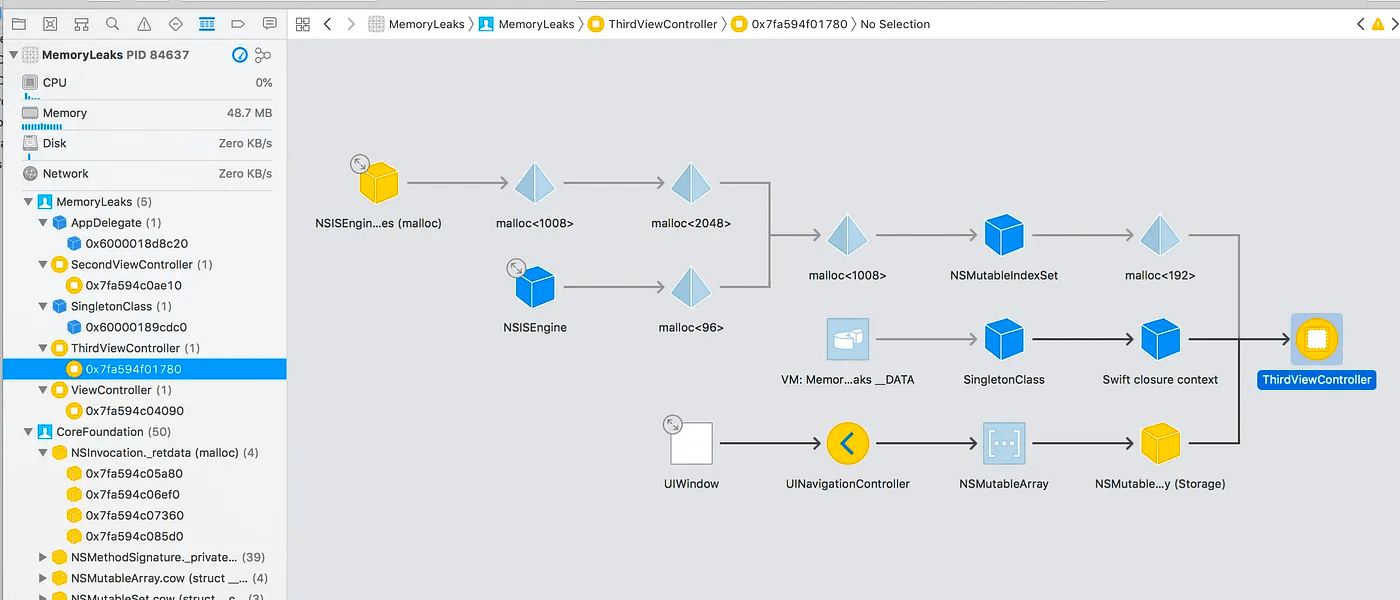Open the Breakpoint navigator icon
Image resolution: width=1400 pixels, height=600 pixels.
click(x=238, y=23)
